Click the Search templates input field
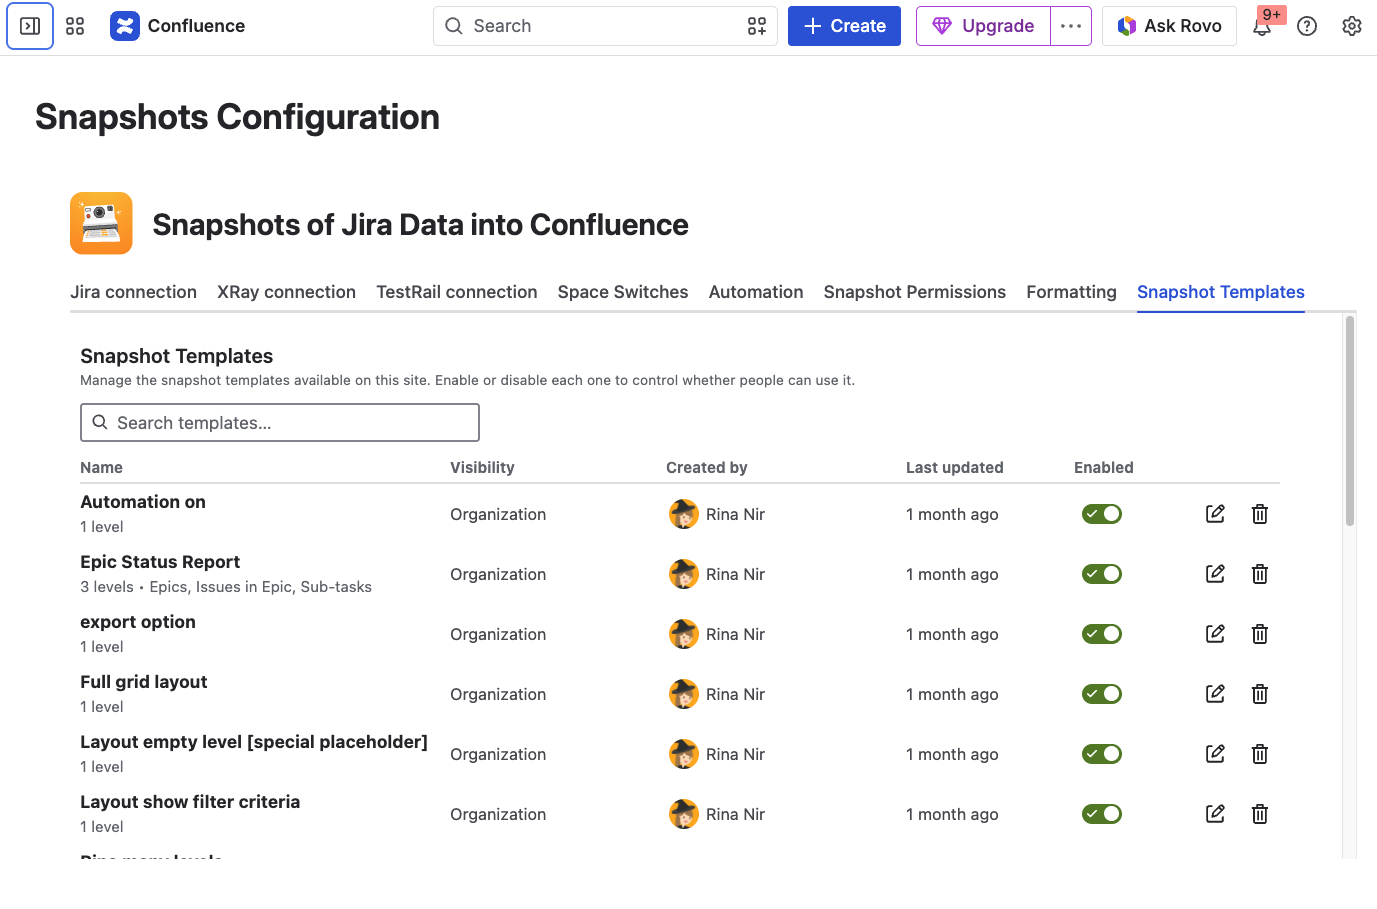Image resolution: width=1377 pixels, height=909 pixels. 280,422
